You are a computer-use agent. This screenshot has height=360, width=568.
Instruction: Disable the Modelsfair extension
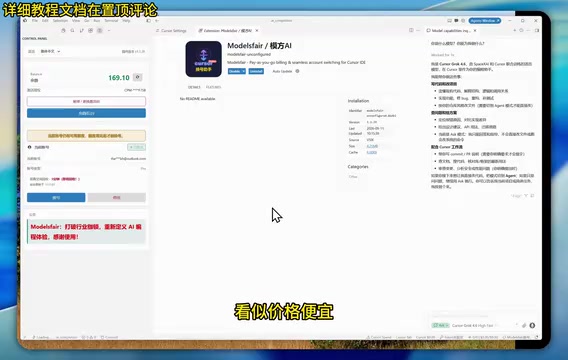[234, 71]
